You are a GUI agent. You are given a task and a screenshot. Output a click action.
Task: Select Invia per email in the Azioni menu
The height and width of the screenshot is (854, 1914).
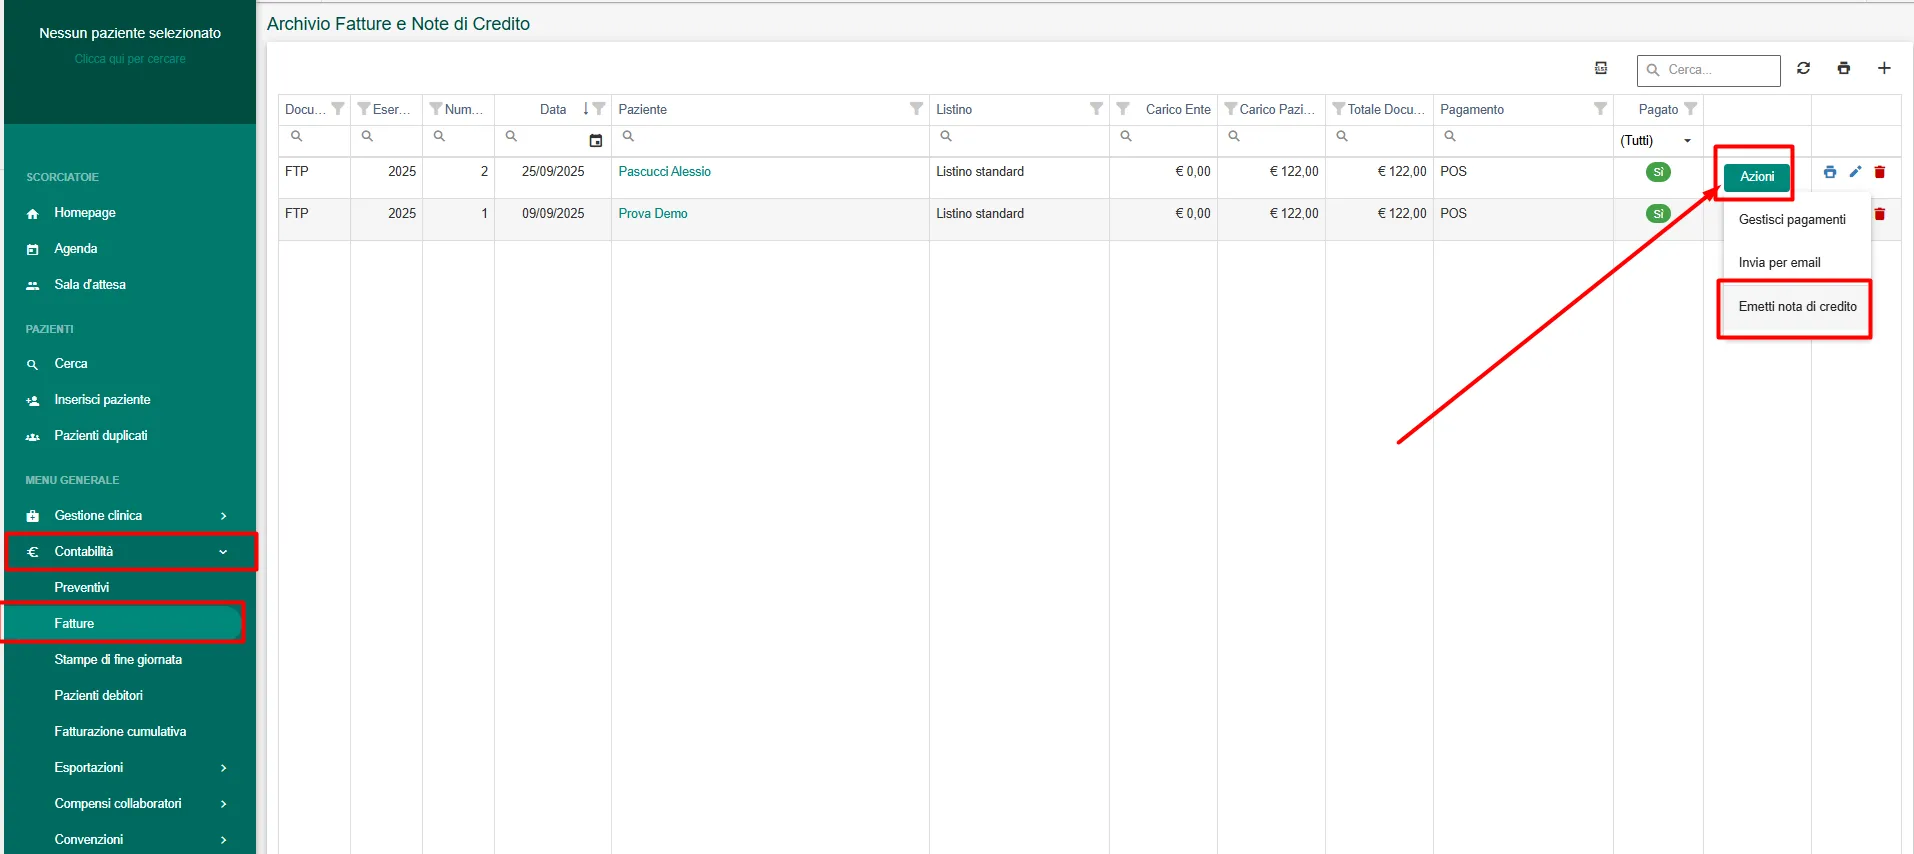point(1779,263)
